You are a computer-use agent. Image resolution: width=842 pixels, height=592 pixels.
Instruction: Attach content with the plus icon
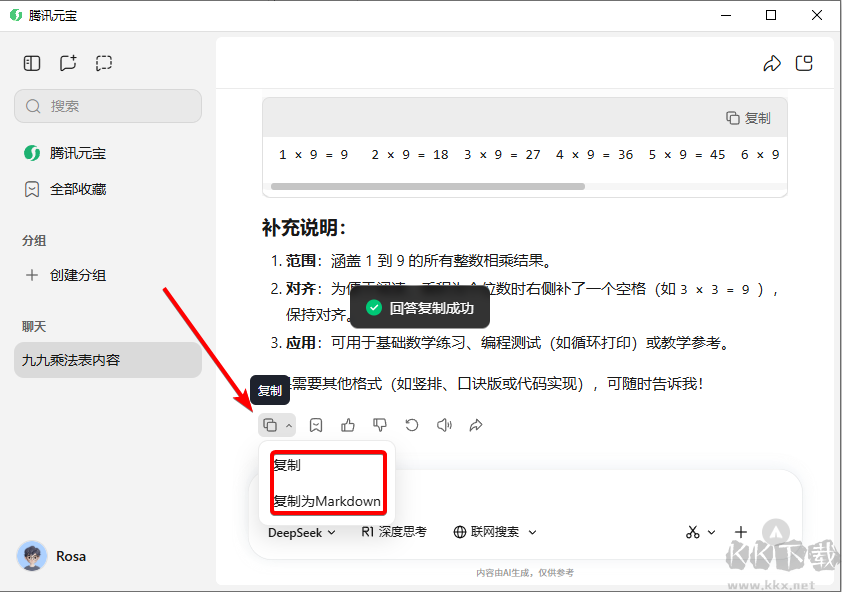[740, 532]
